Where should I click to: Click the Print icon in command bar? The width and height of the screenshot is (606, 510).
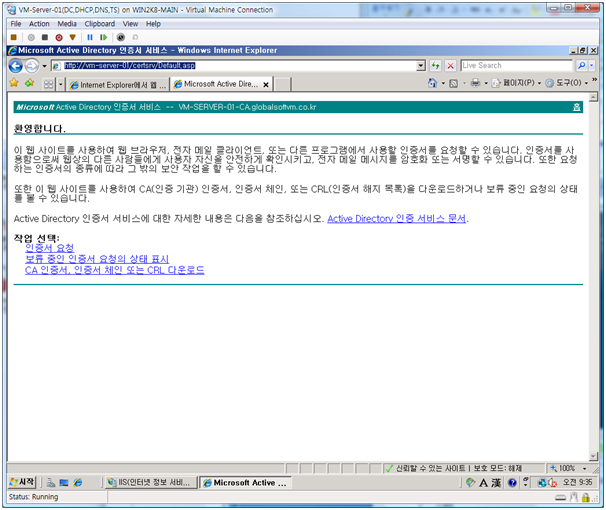coord(475,83)
